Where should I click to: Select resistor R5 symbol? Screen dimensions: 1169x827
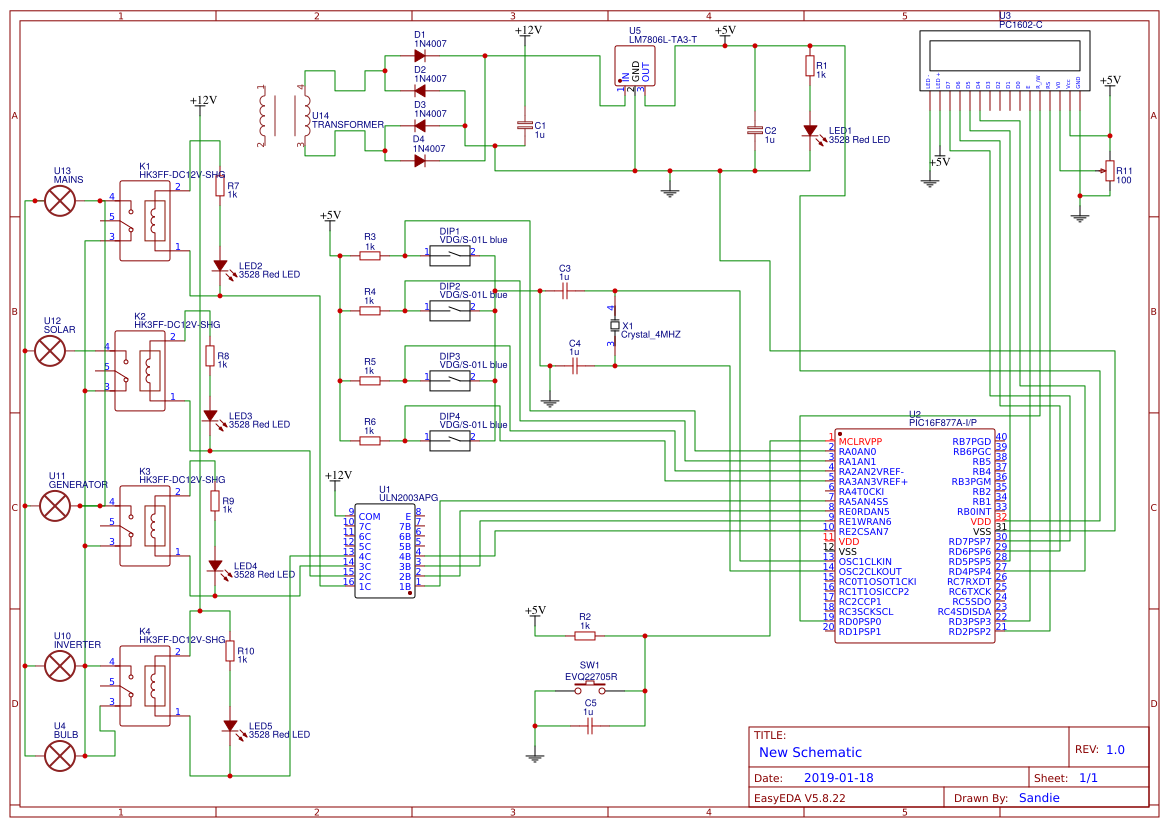coord(371,381)
